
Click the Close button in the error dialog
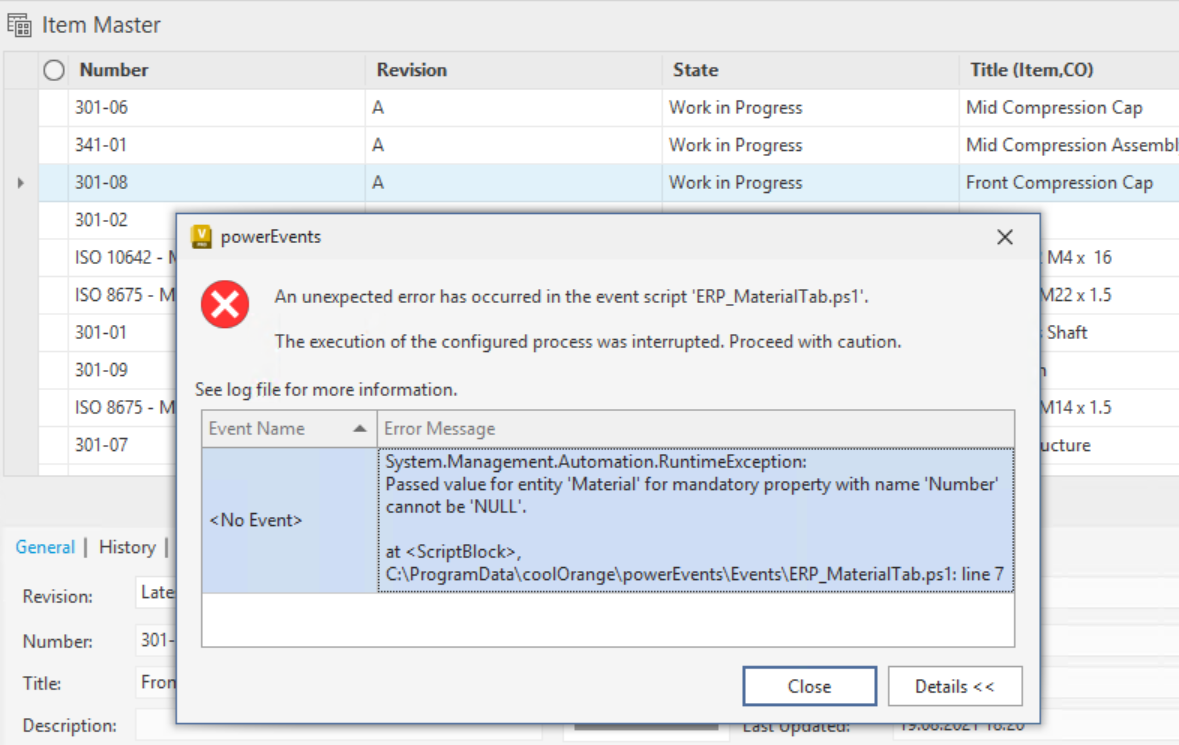pos(809,686)
